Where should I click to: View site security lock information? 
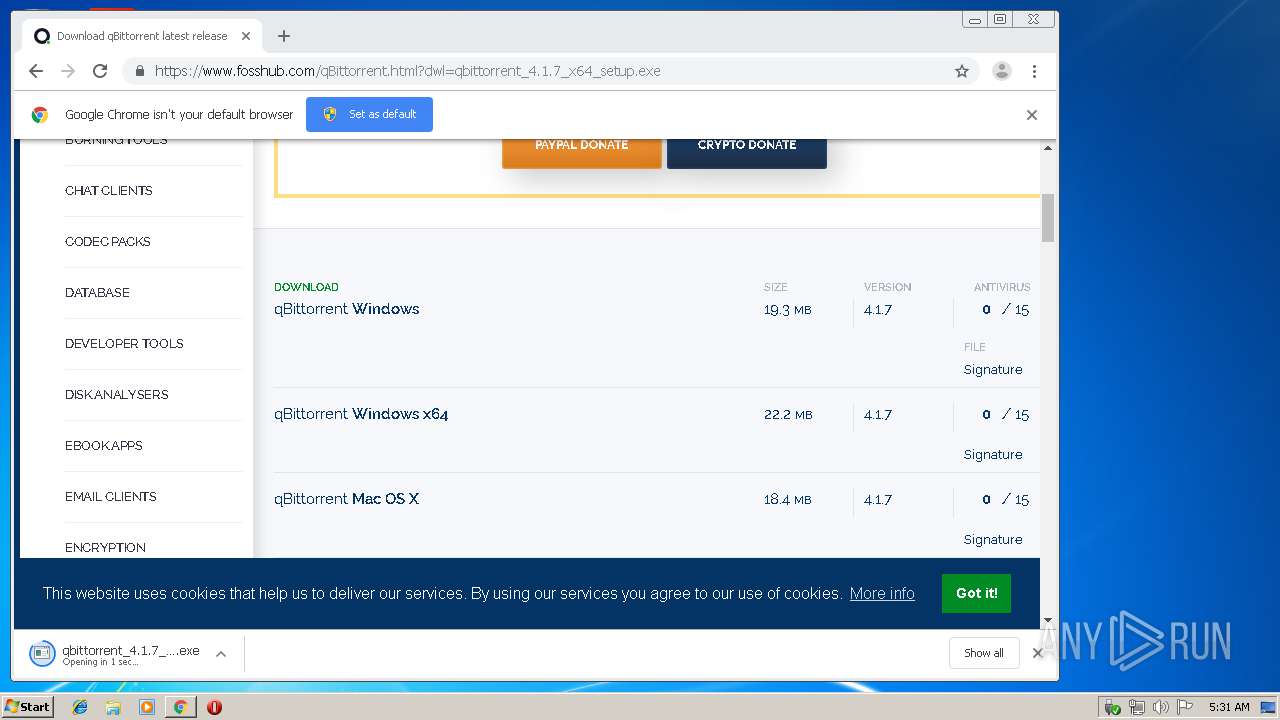[139, 71]
